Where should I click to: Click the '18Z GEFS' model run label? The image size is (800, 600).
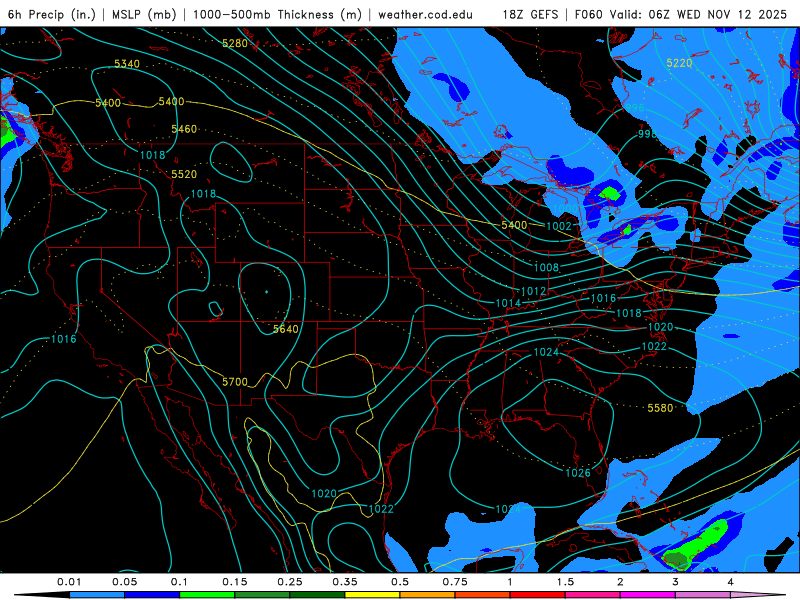click(x=530, y=14)
